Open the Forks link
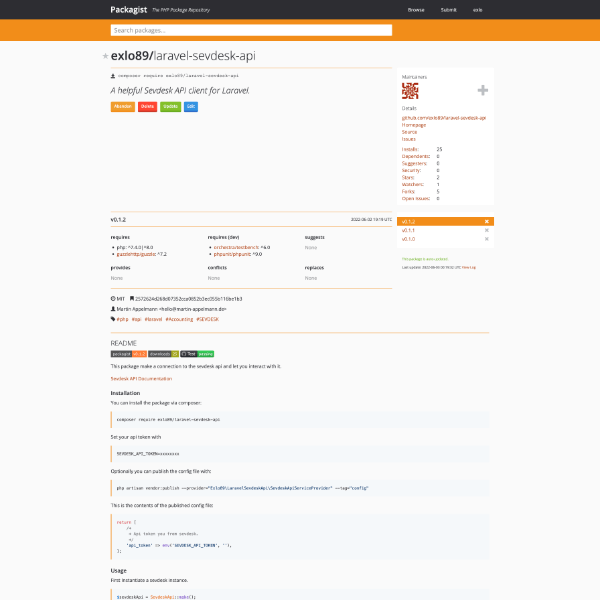The width and height of the screenshot is (600, 600). 408,191
